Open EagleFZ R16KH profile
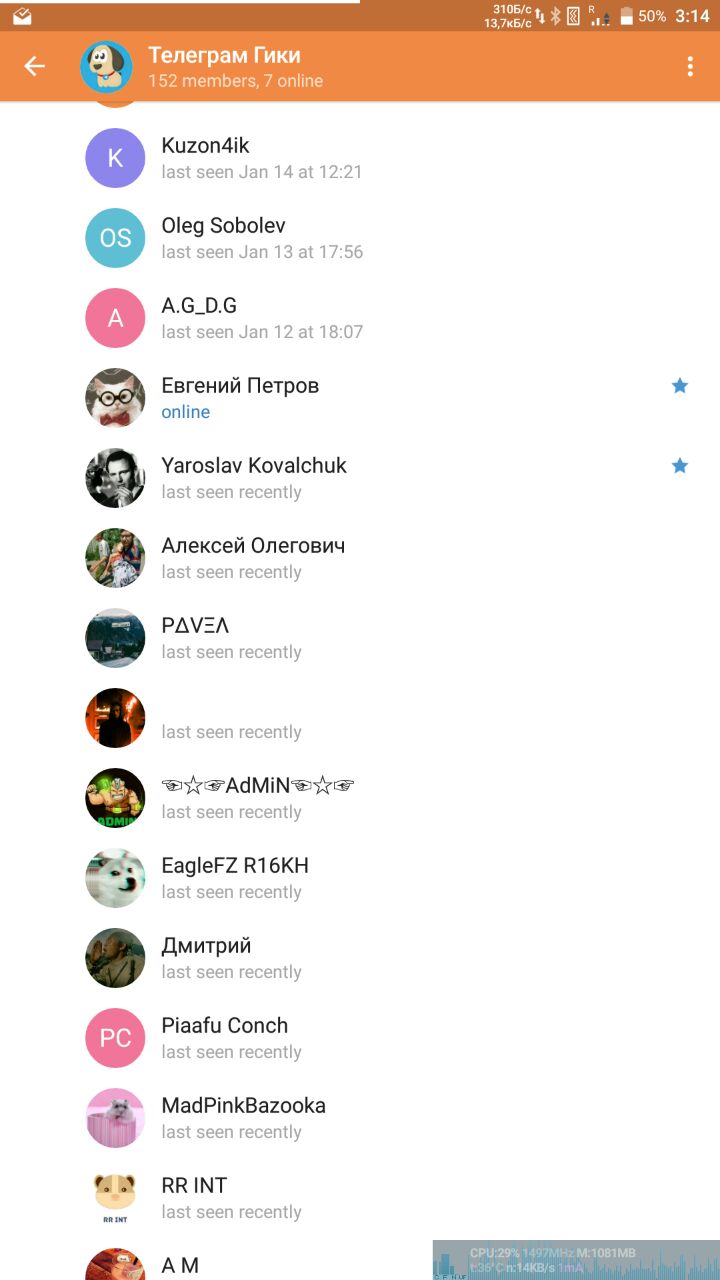This screenshot has height=1280, width=720. pyautogui.click(x=360, y=878)
